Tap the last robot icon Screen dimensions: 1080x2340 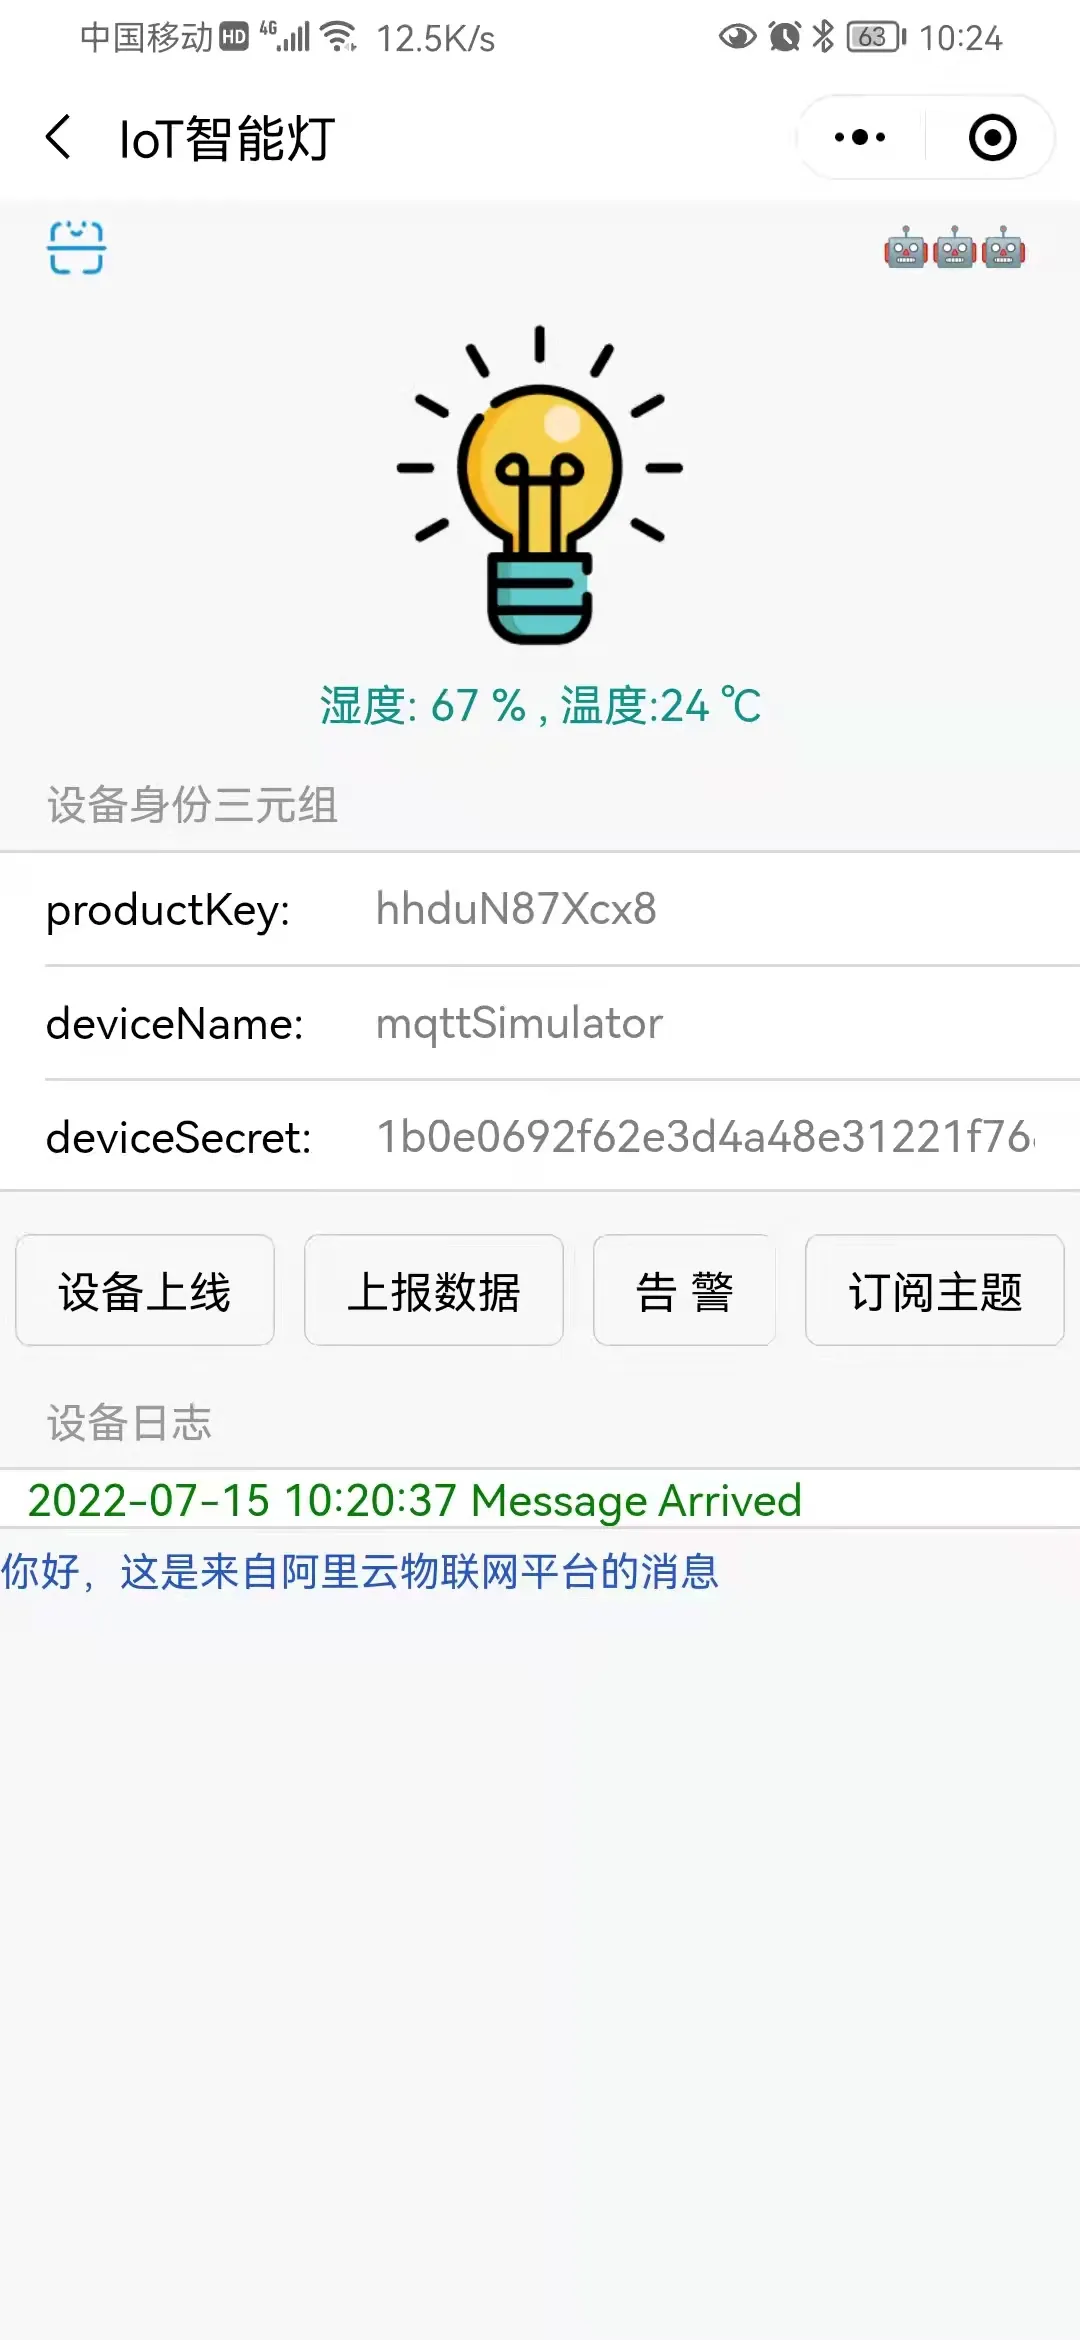click(x=1004, y=248)
